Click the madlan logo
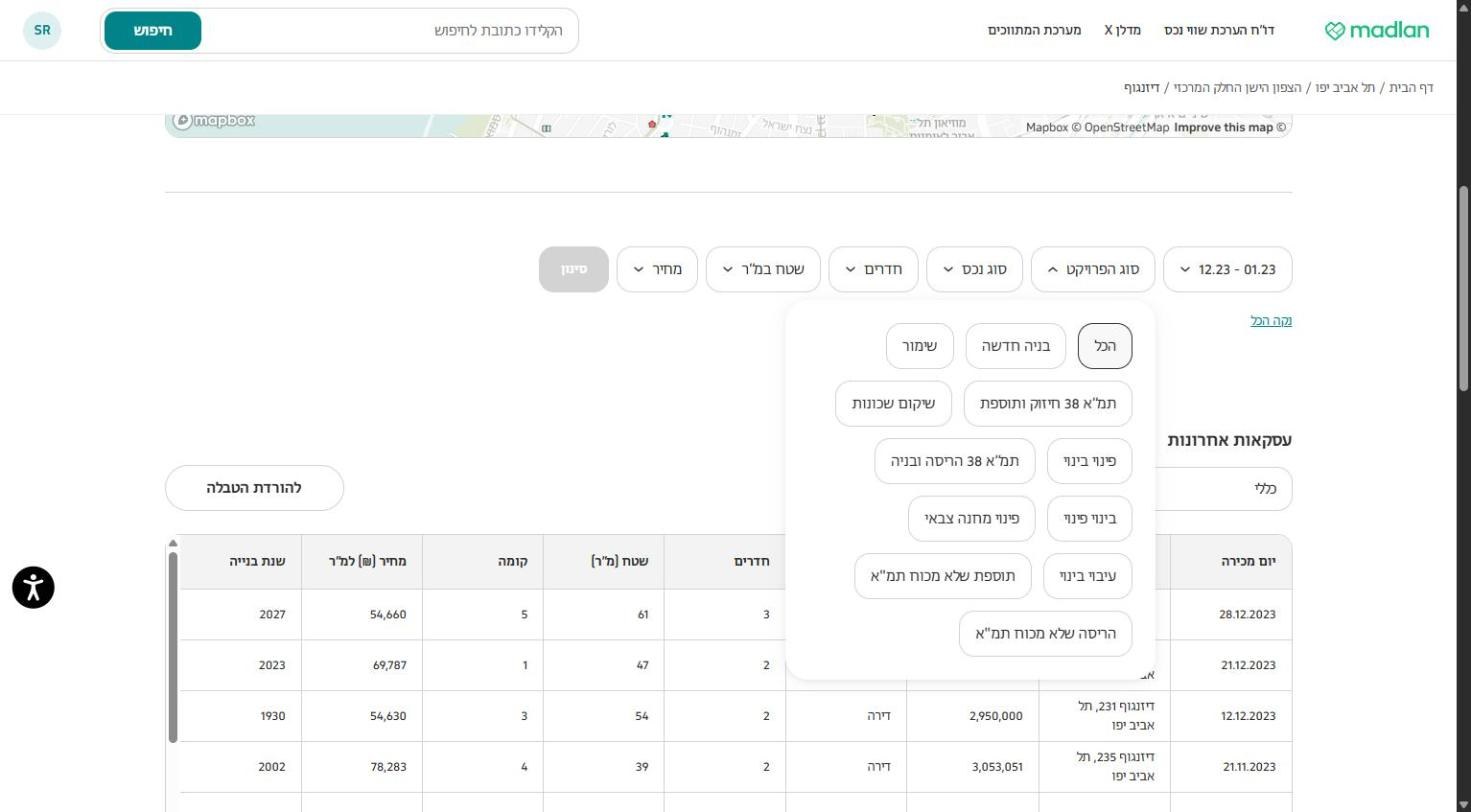Image resolution: width=1471 pixels, height=812 pixels. pyautogui.click(x=1377, y=30)
